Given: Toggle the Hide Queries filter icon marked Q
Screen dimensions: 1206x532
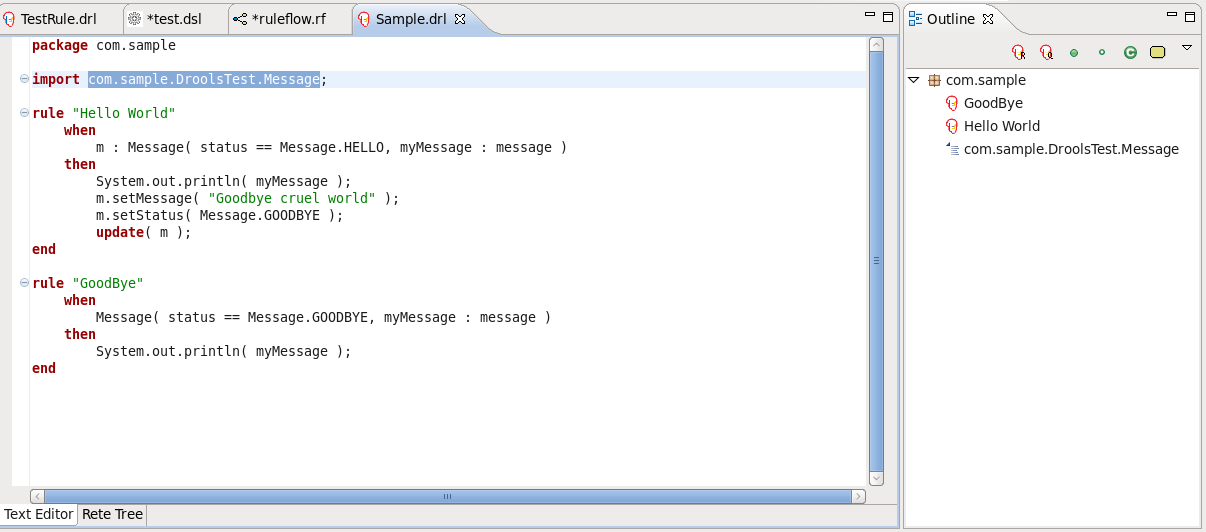Looking at the screenshot, I should (x=1046, y=52).
